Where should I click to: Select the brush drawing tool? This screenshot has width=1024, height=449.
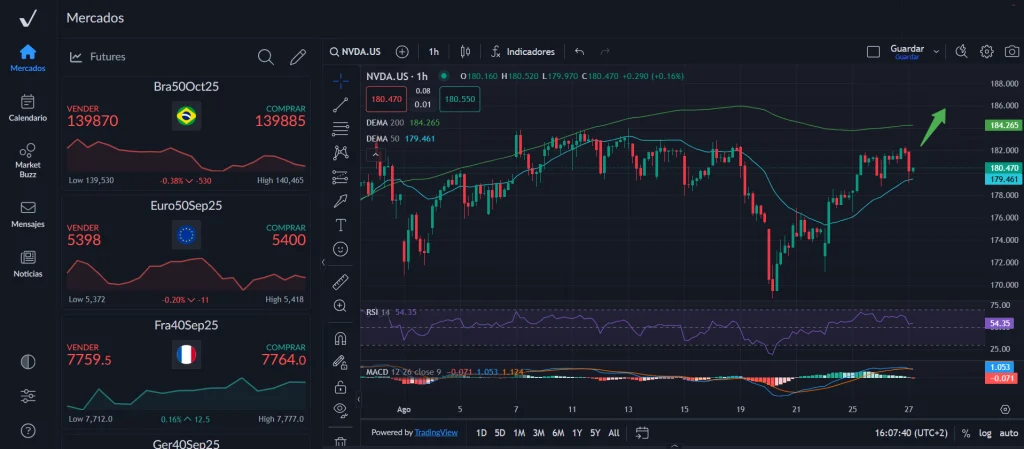point(340,200)
